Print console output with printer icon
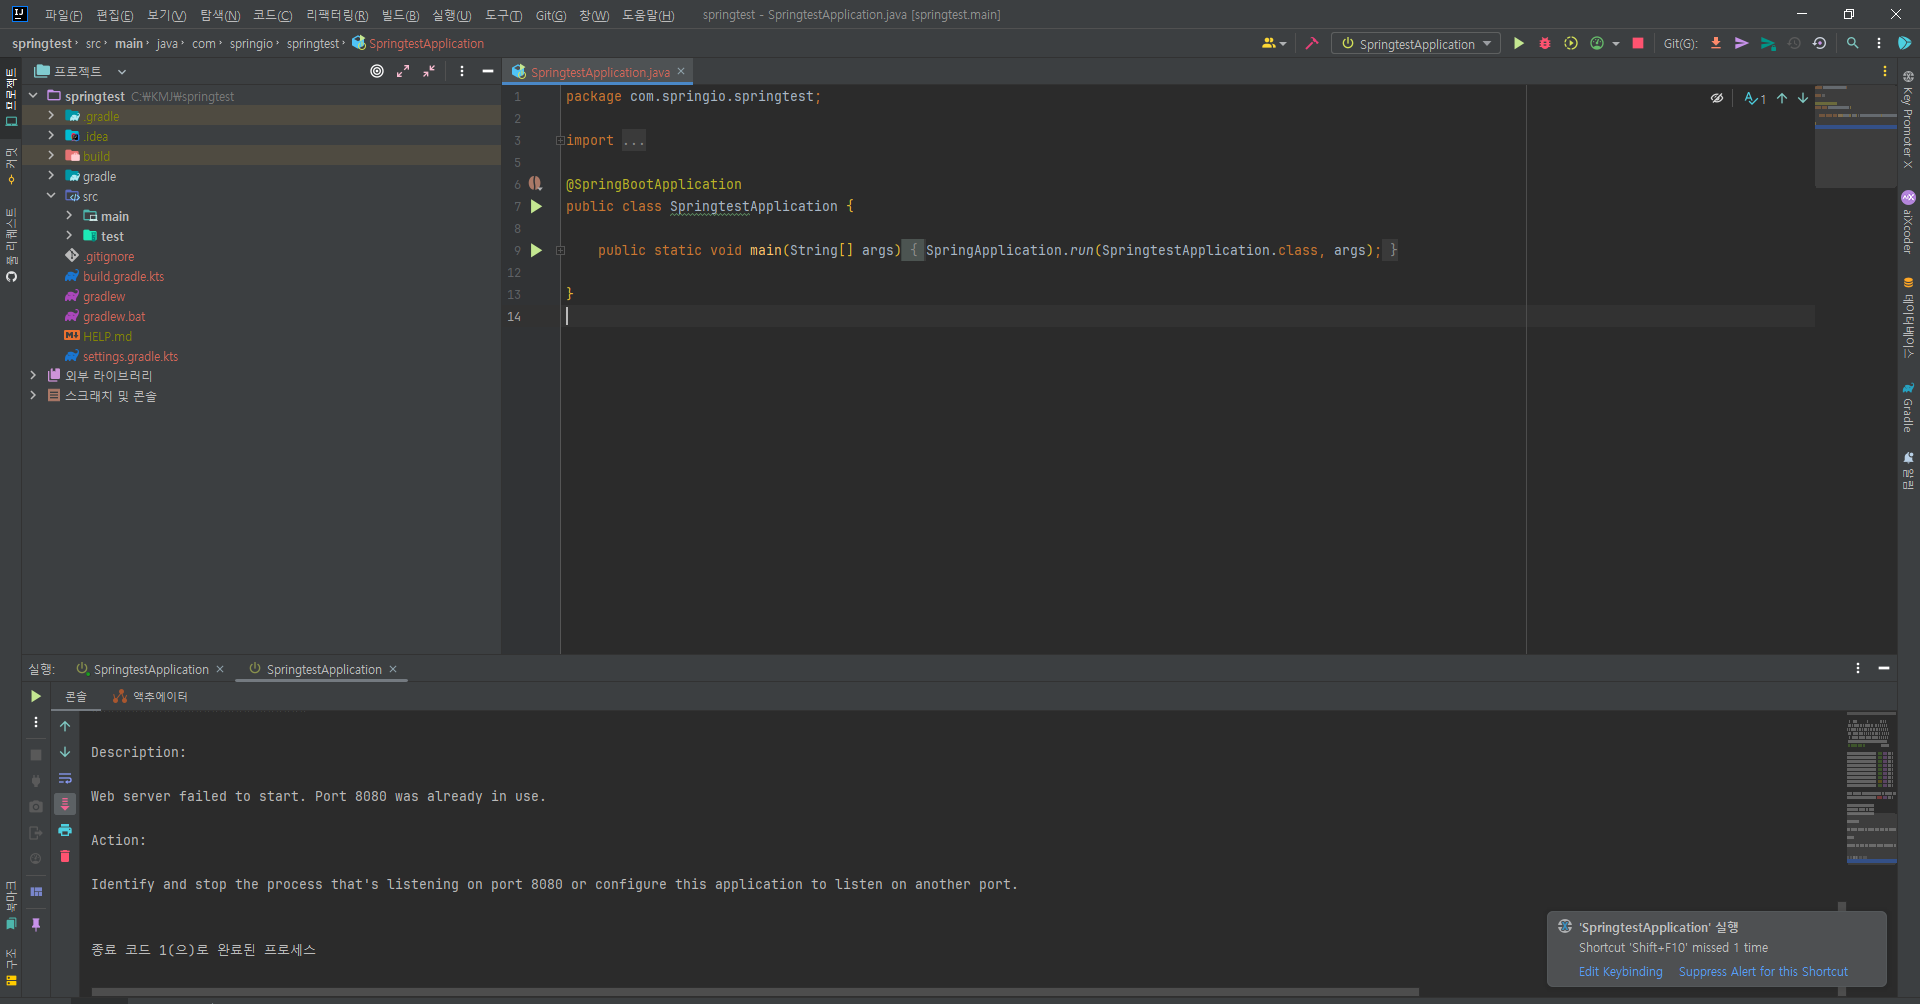The height and width of the screenshot is (1004, 1920). tap(65, 830)
